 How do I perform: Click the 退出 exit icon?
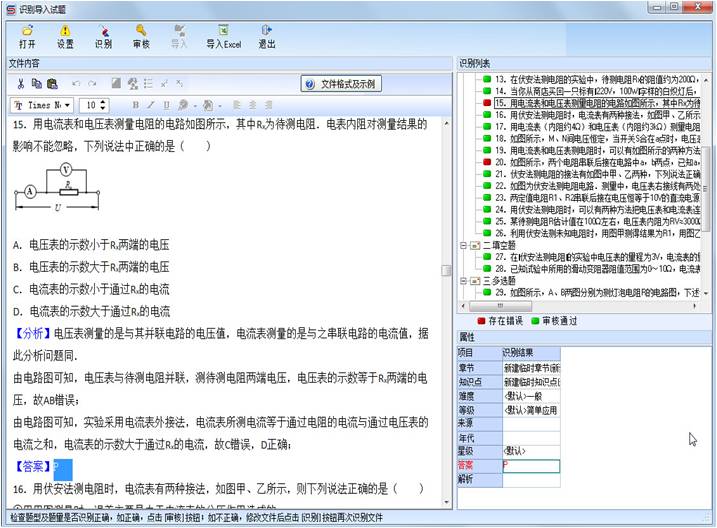tap(267, 37)
